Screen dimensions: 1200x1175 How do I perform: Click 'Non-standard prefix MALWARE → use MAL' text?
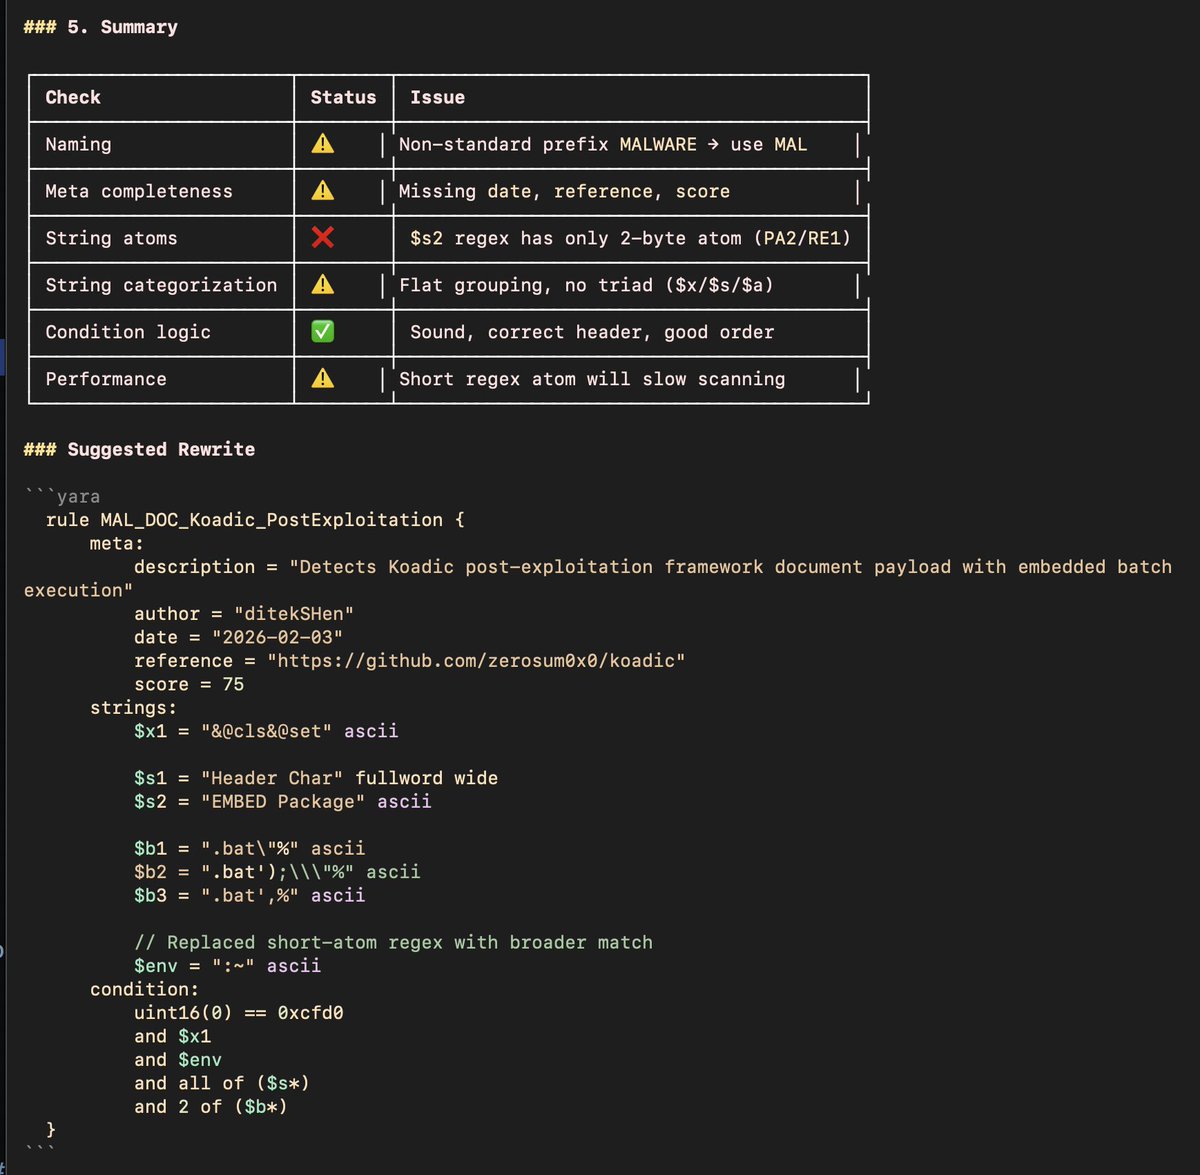pos(603,144)
